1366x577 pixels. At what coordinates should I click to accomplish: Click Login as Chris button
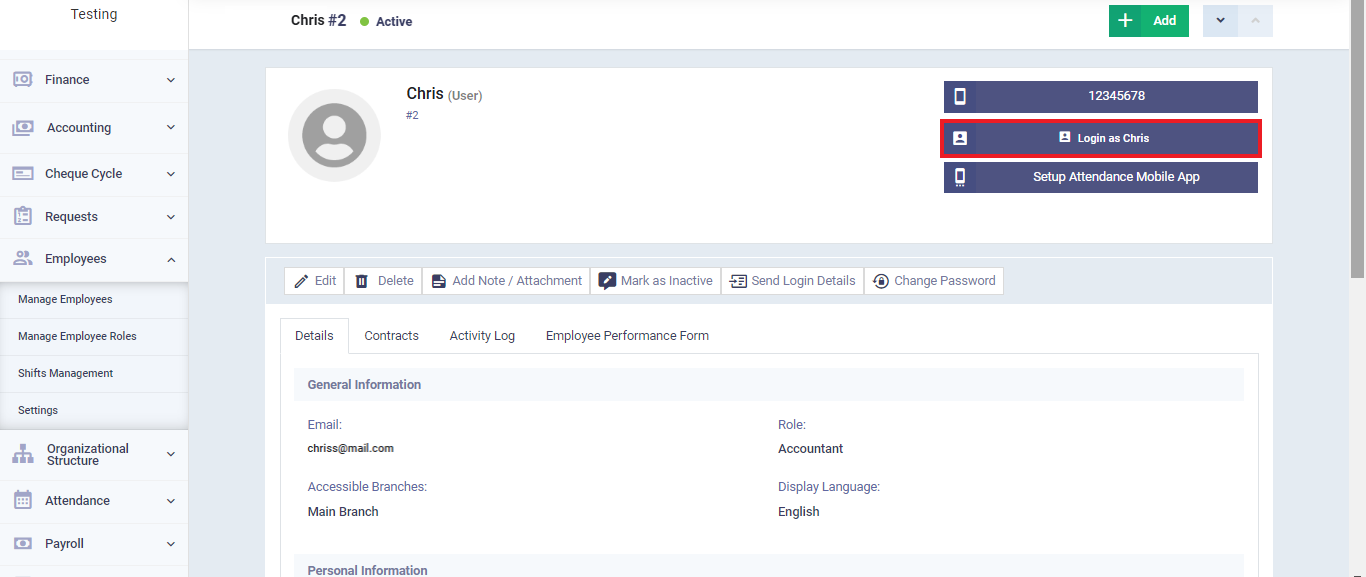[1101, 138]
